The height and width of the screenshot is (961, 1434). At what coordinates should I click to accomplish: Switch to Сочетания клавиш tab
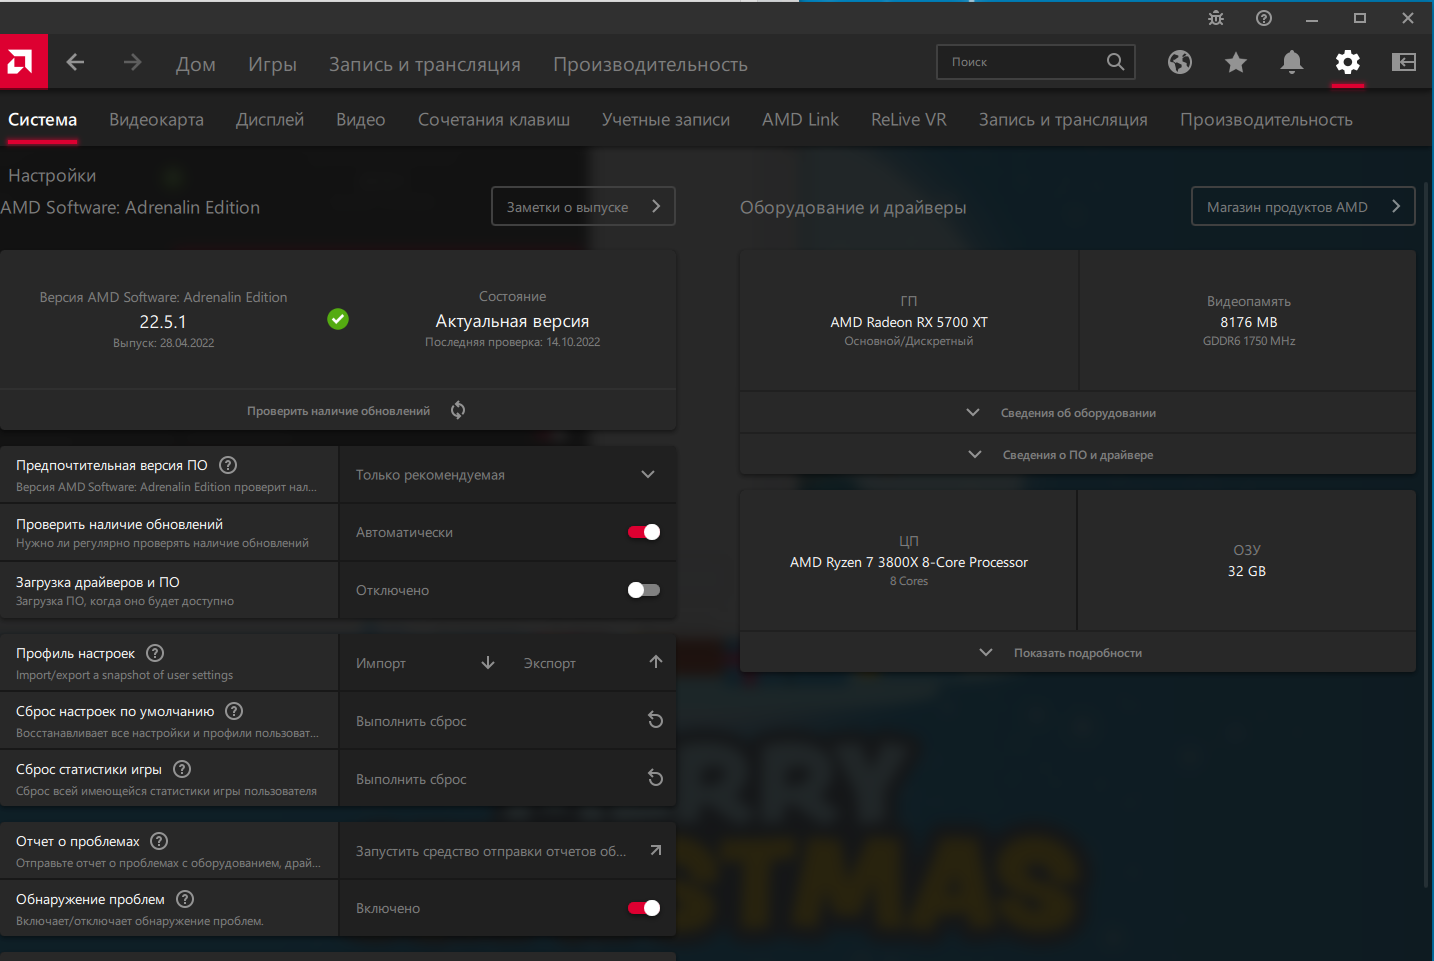click(494, 119)
